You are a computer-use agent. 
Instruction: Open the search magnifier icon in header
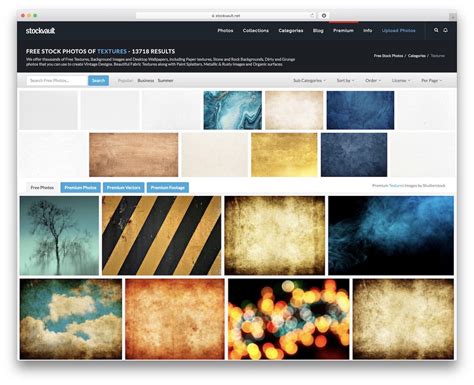point(436,30)
